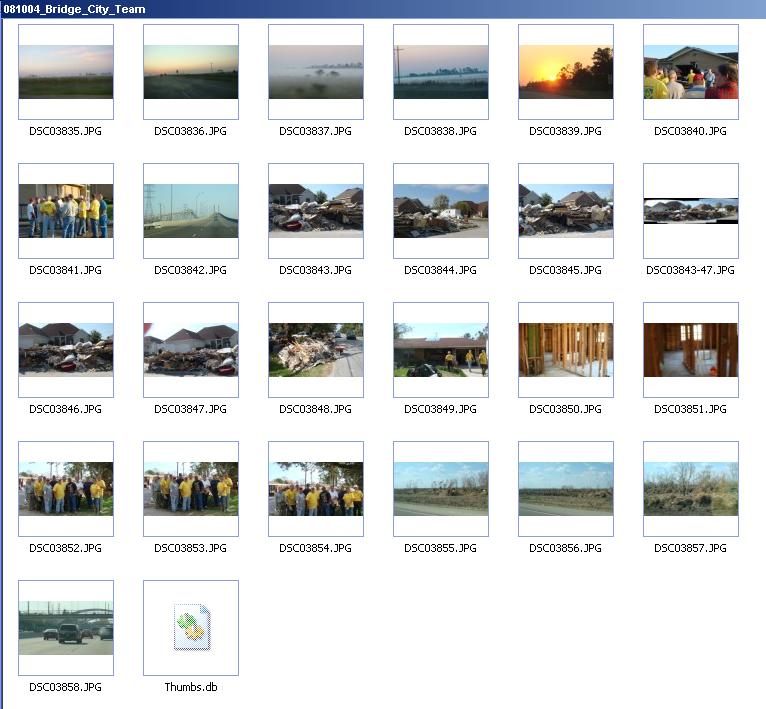The width and height of the screenshot is (766, 709).
Task: Select the DSC03847.JPG thumbnail image
Action: (x=191, y=350)
